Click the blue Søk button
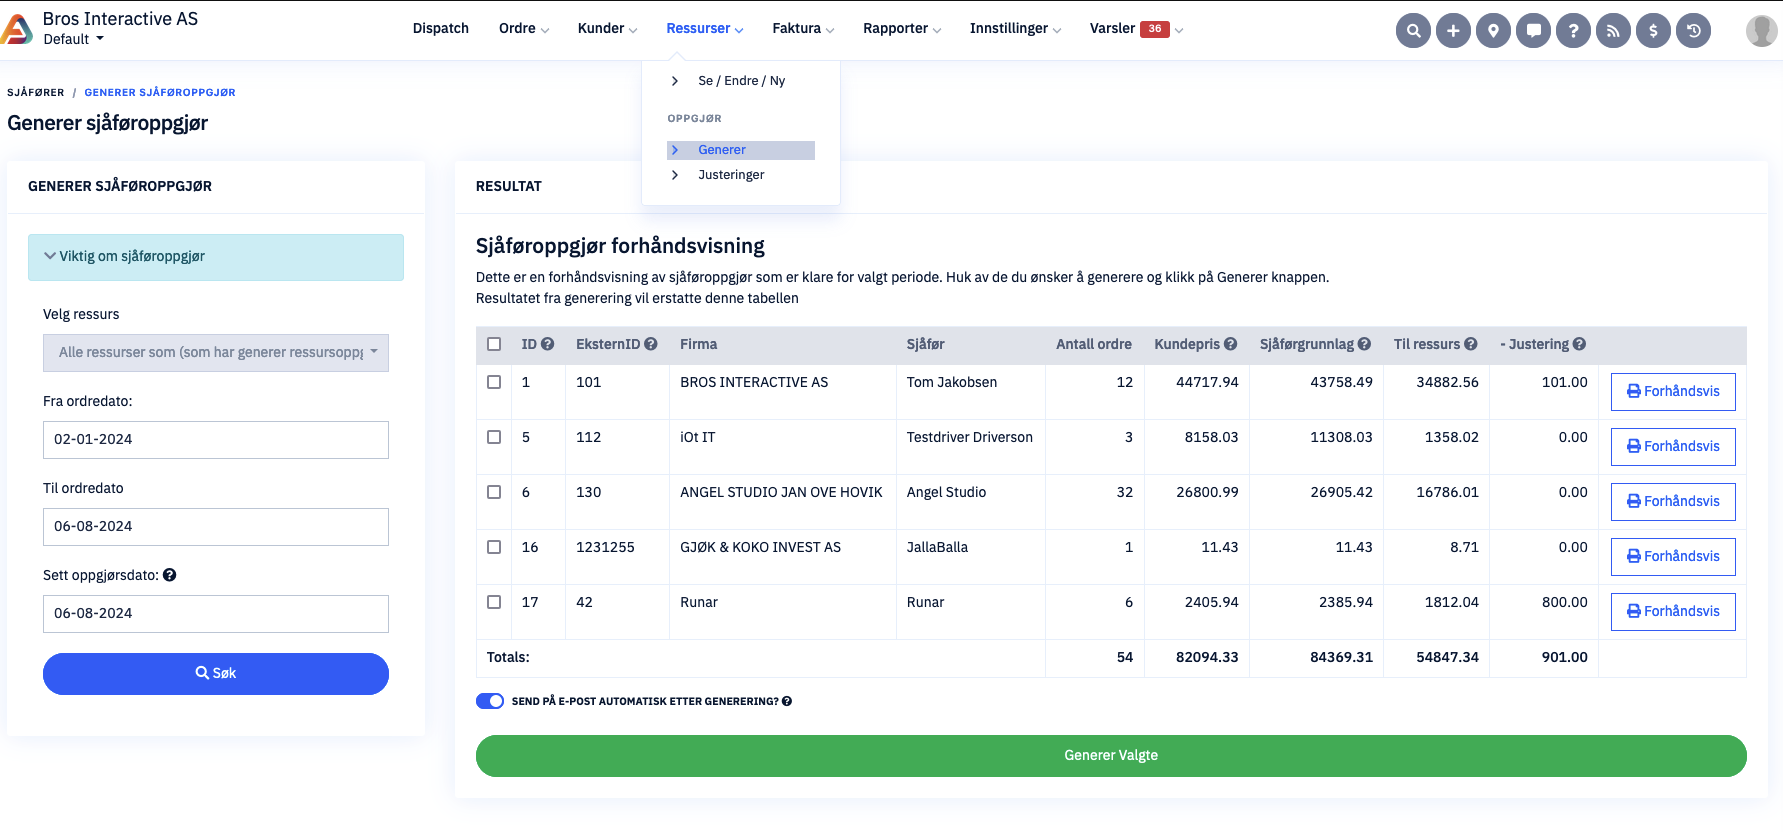 click(216, 674)
